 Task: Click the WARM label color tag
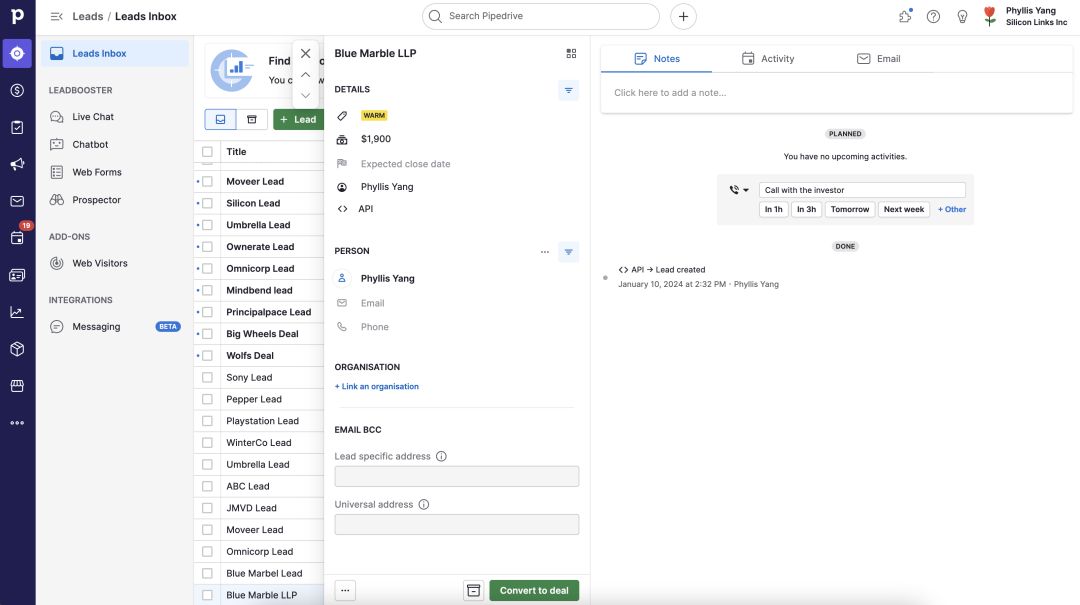[x=373, y=115]
